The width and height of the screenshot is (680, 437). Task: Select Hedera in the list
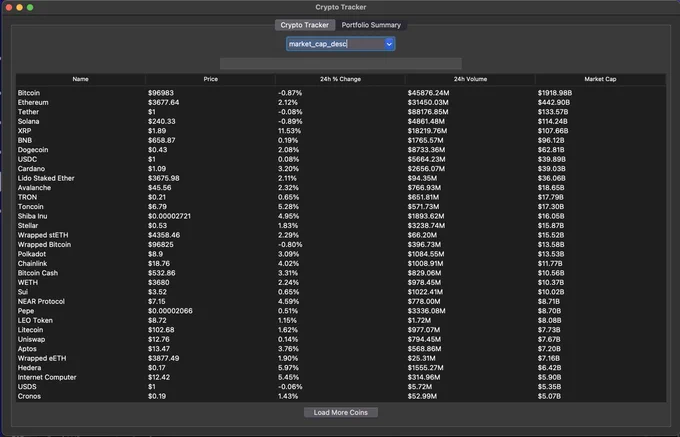tap(29, 368)
